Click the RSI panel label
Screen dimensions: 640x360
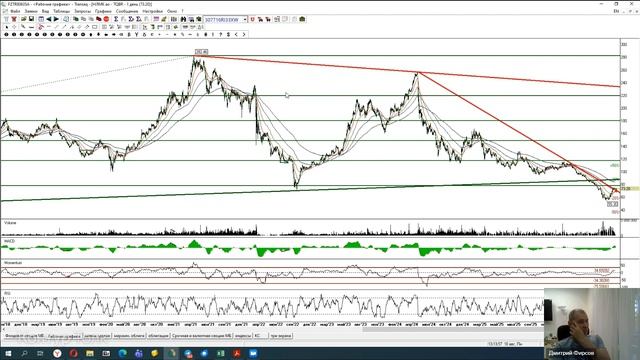click(x=7, y=293)
